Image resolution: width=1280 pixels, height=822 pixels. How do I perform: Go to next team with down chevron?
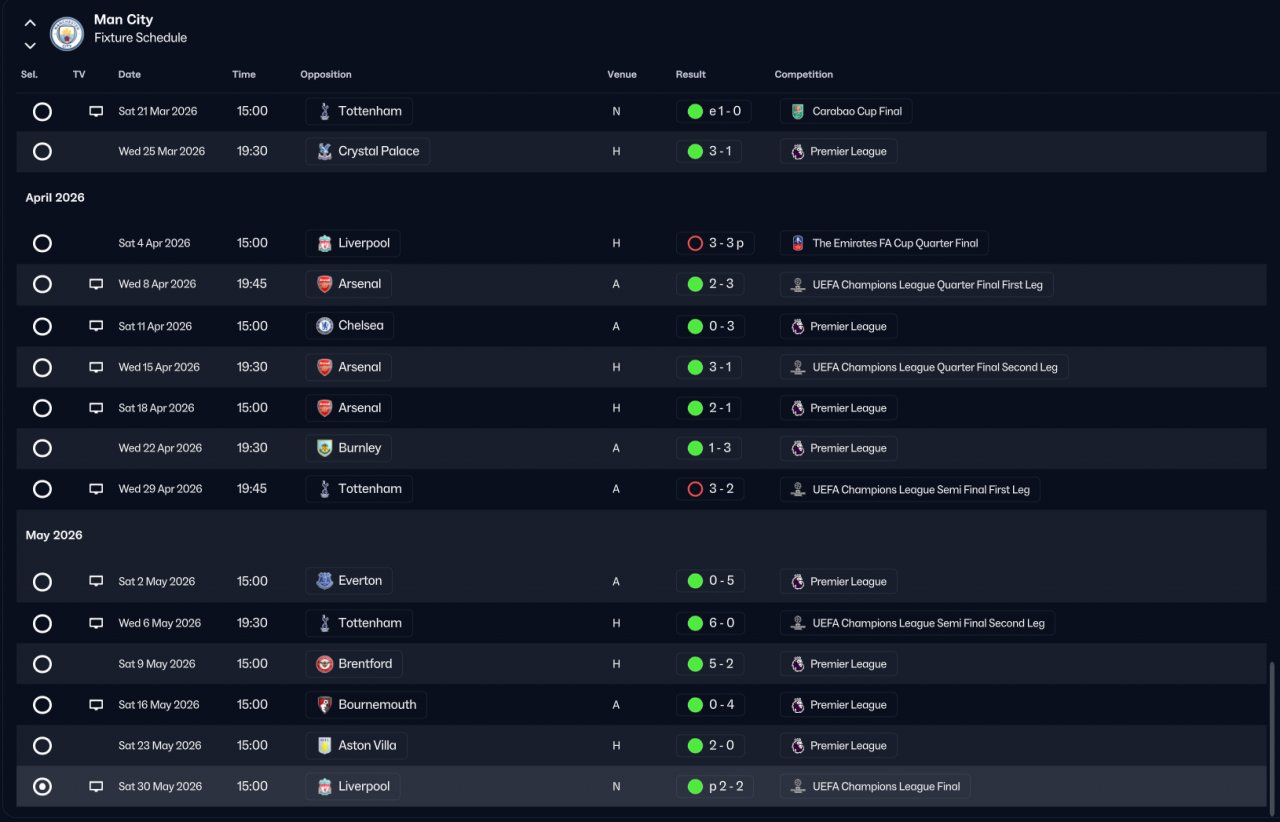click(30, 45)
